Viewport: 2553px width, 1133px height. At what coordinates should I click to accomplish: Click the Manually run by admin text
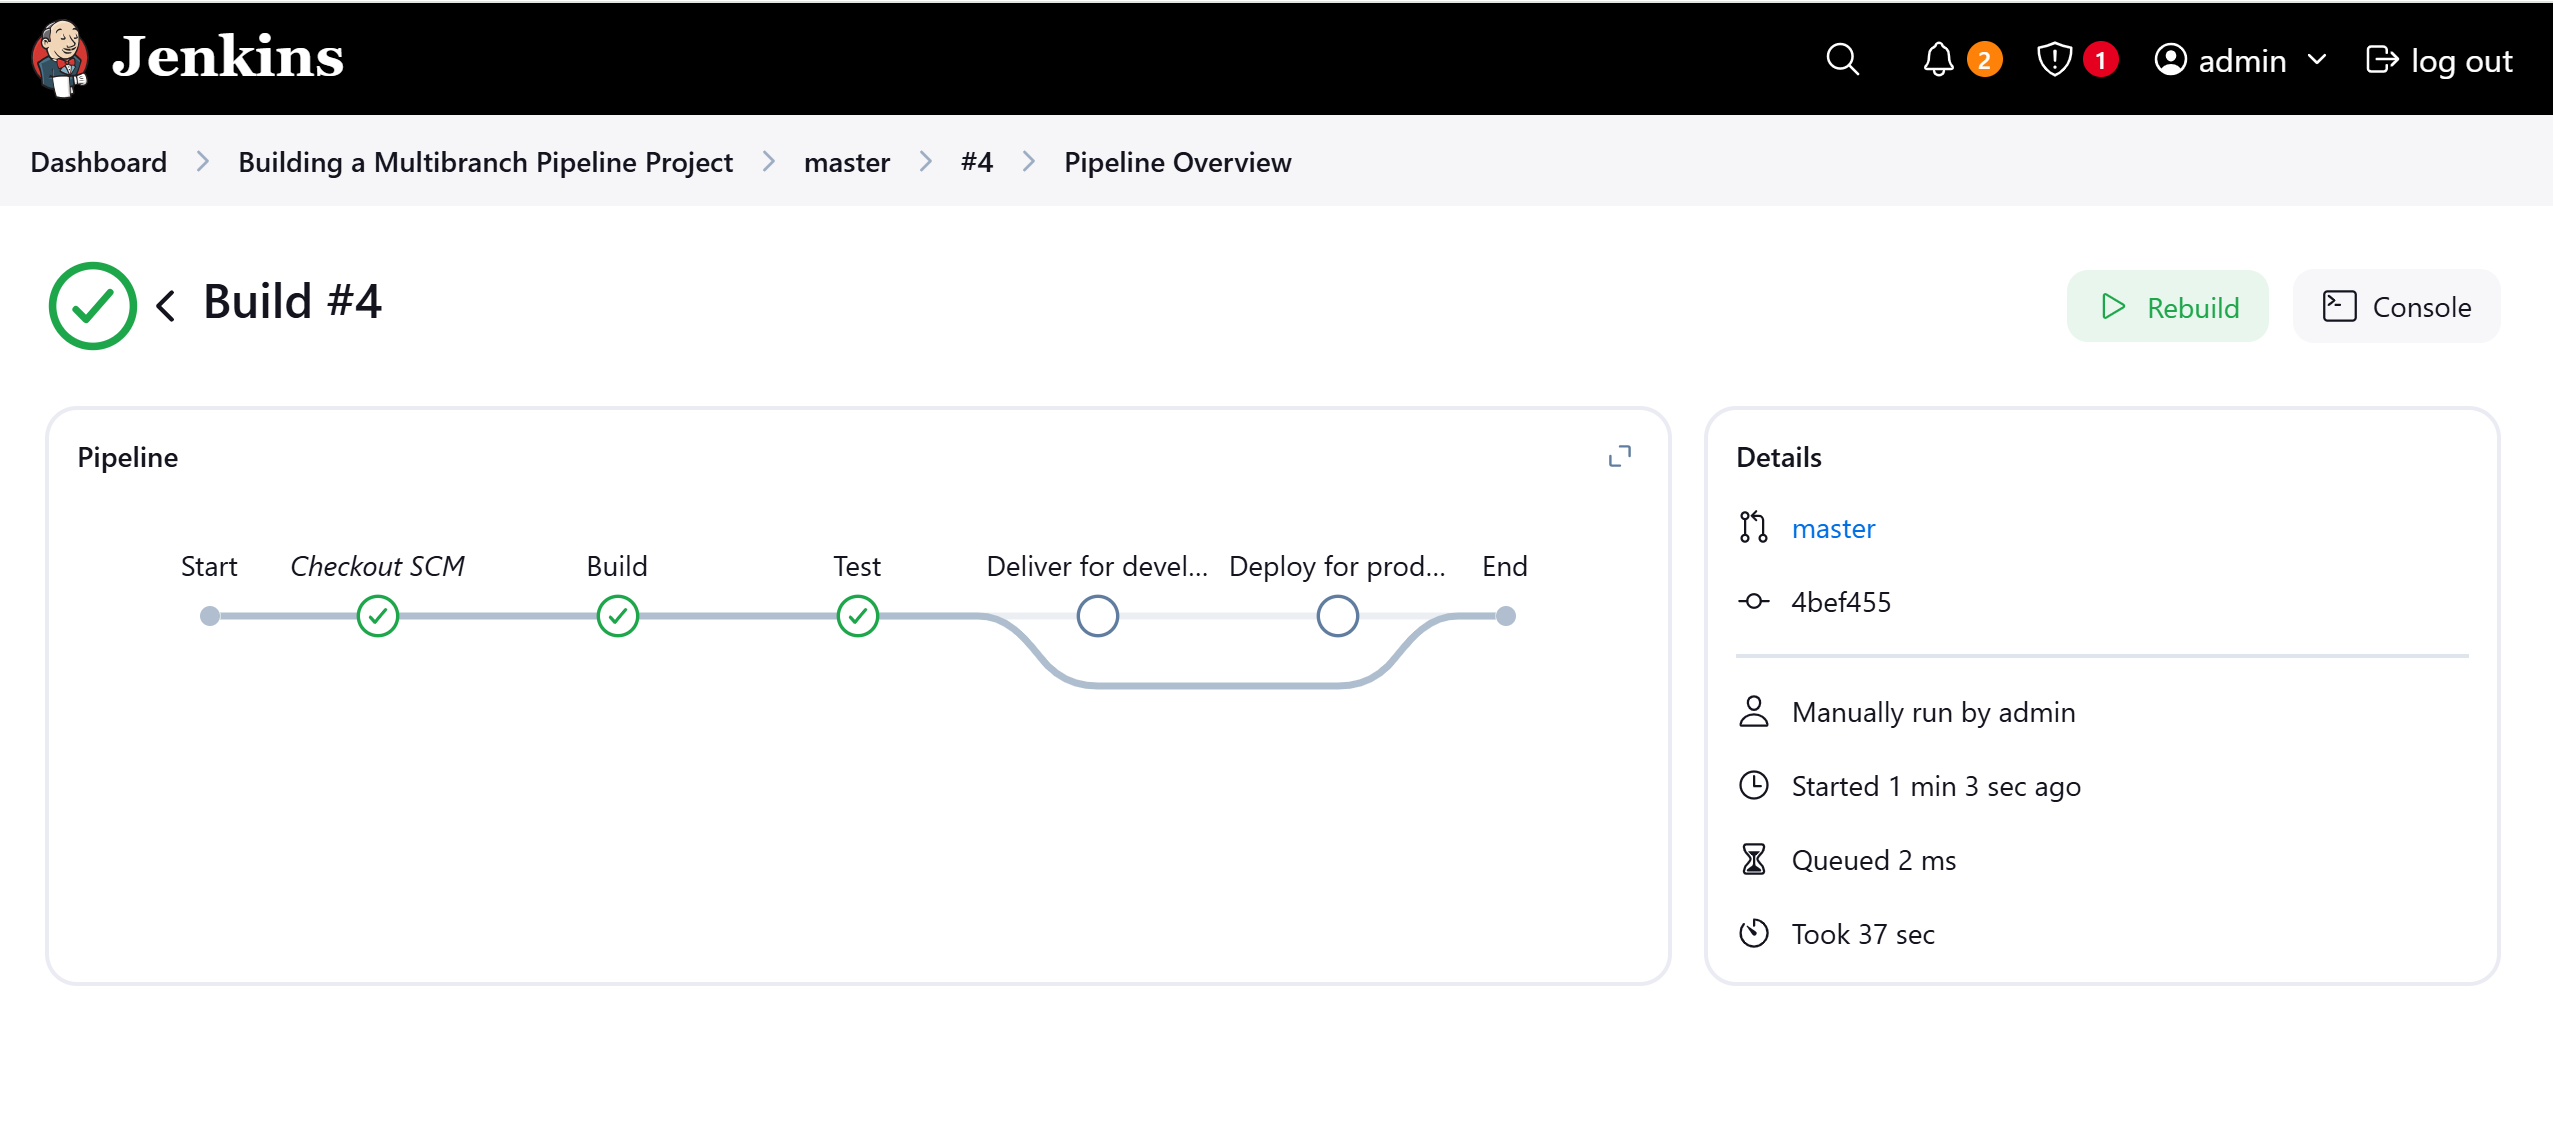[1933, 712]
